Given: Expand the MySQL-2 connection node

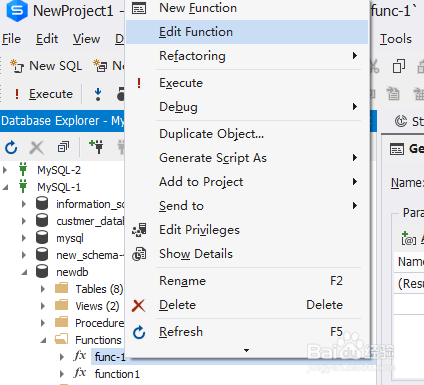Looking at the screenshot, I should tap(5, 170).
